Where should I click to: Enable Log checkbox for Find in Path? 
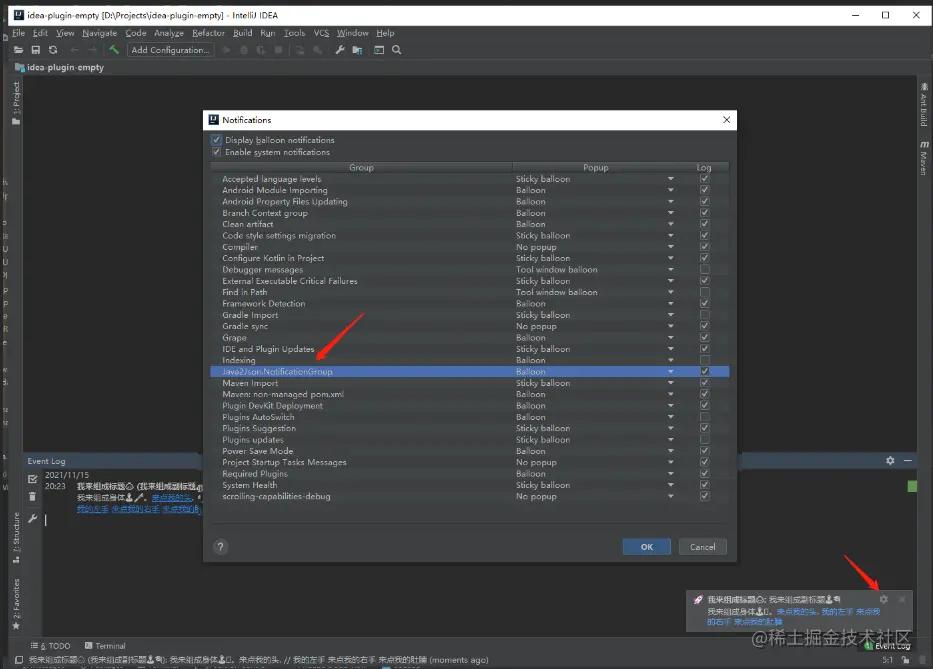[705, 292]
